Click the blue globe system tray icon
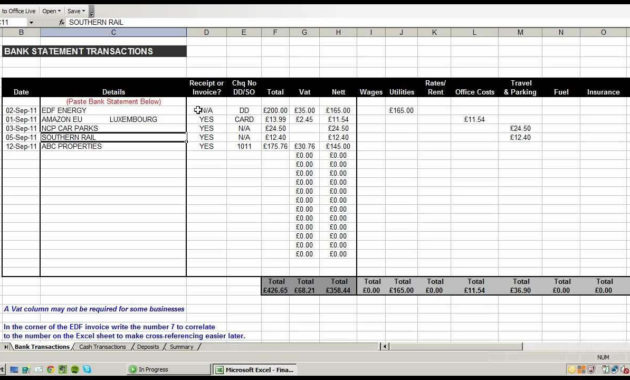630x380 pixels. (x=615, y=369)
